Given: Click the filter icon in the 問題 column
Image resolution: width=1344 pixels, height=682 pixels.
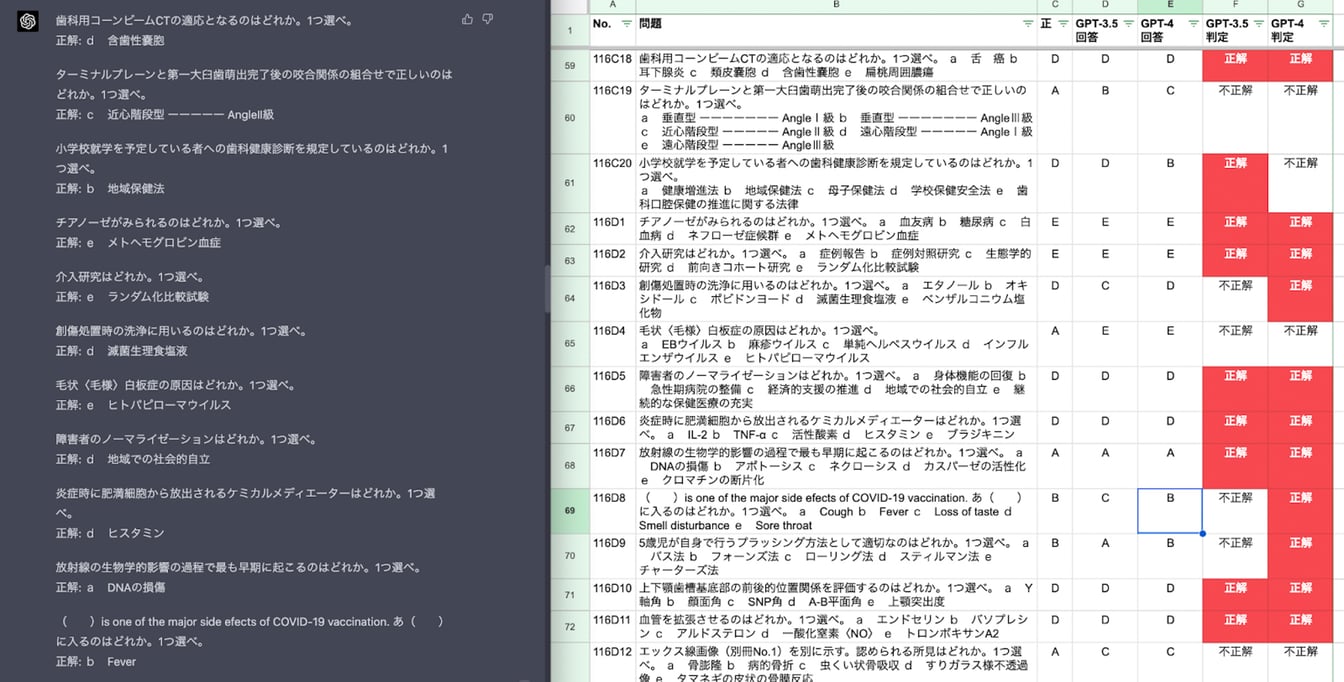Looking at the screenshot, I should (x=1027, y=23).
